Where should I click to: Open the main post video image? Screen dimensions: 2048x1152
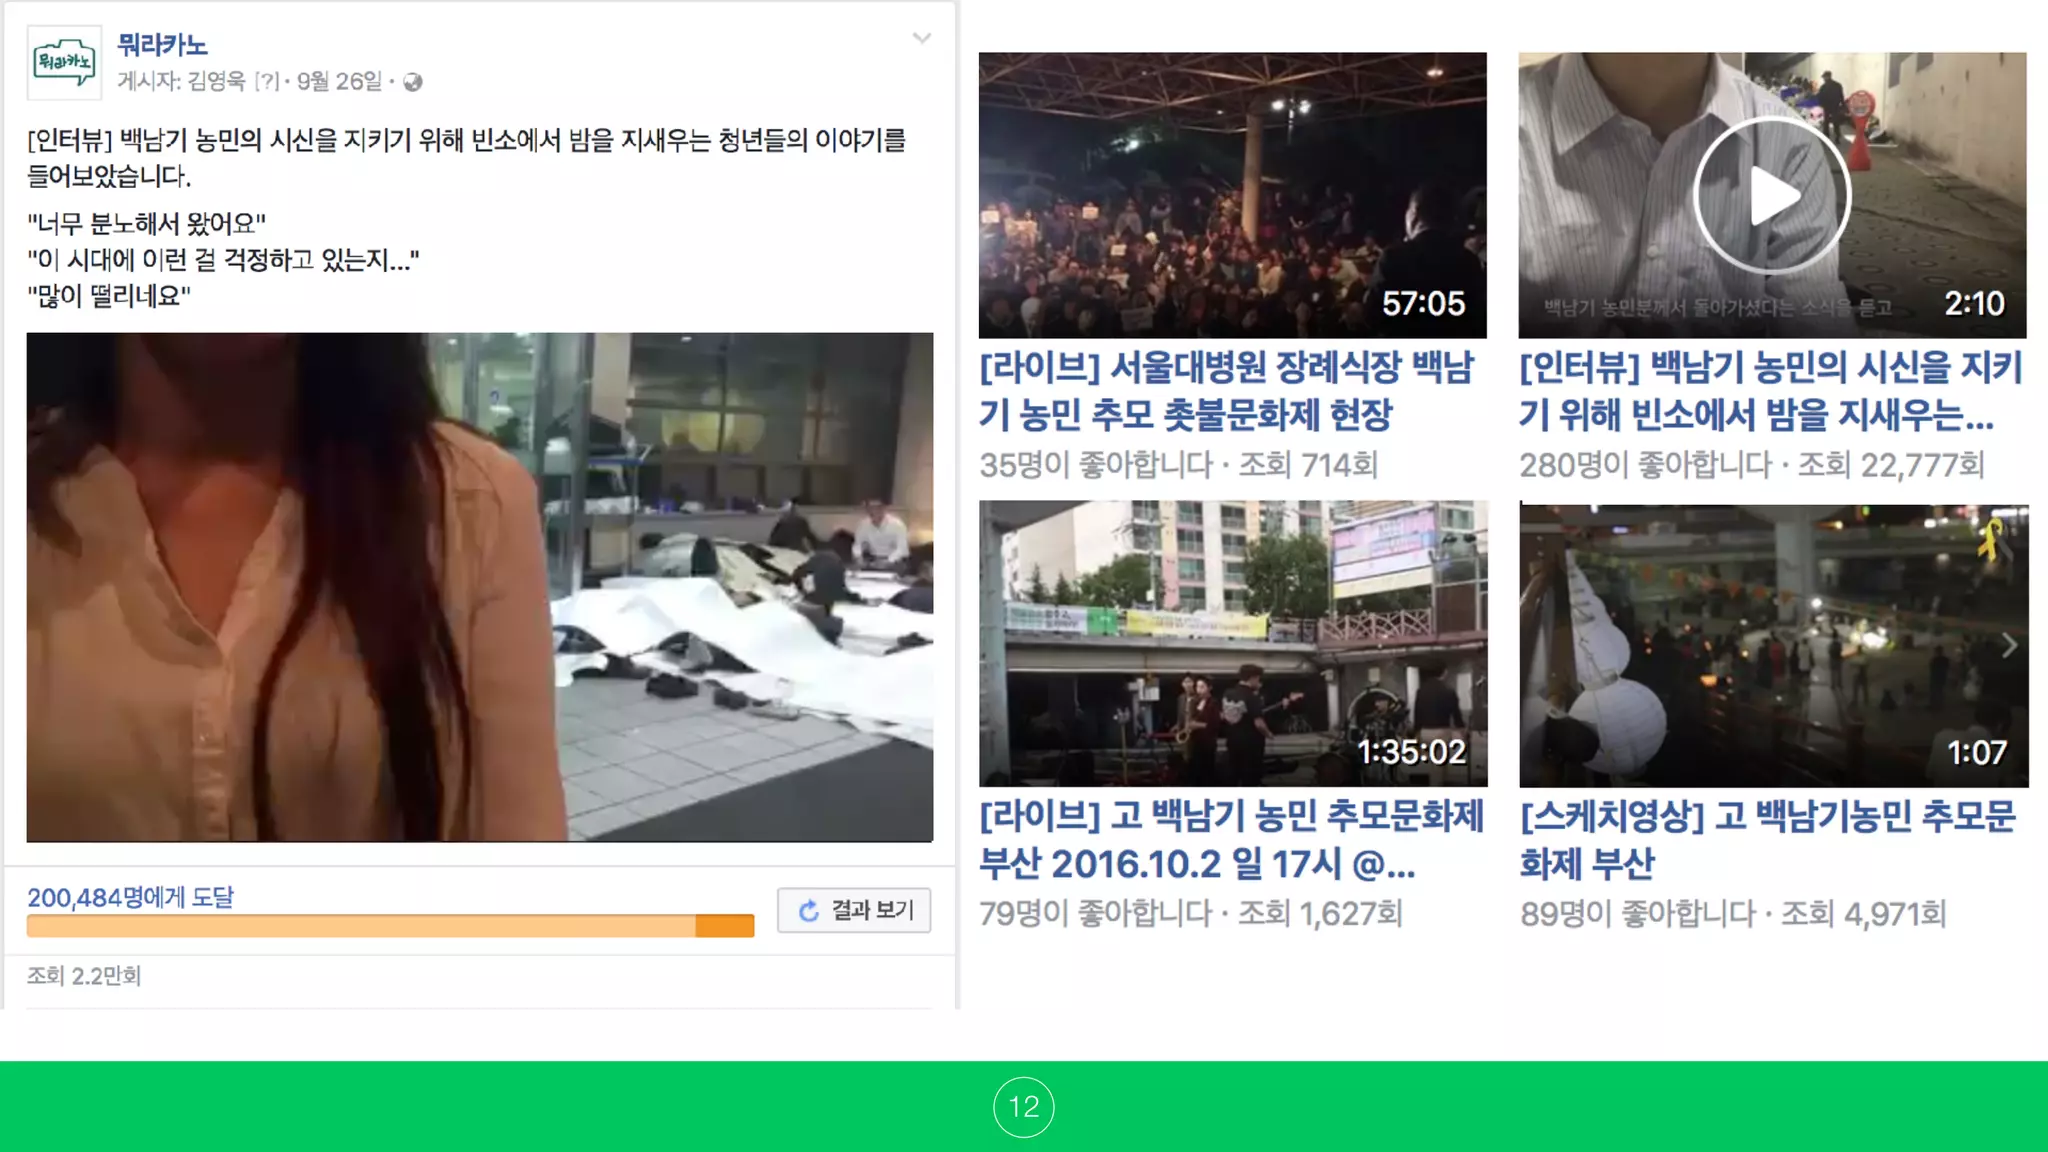480,587
